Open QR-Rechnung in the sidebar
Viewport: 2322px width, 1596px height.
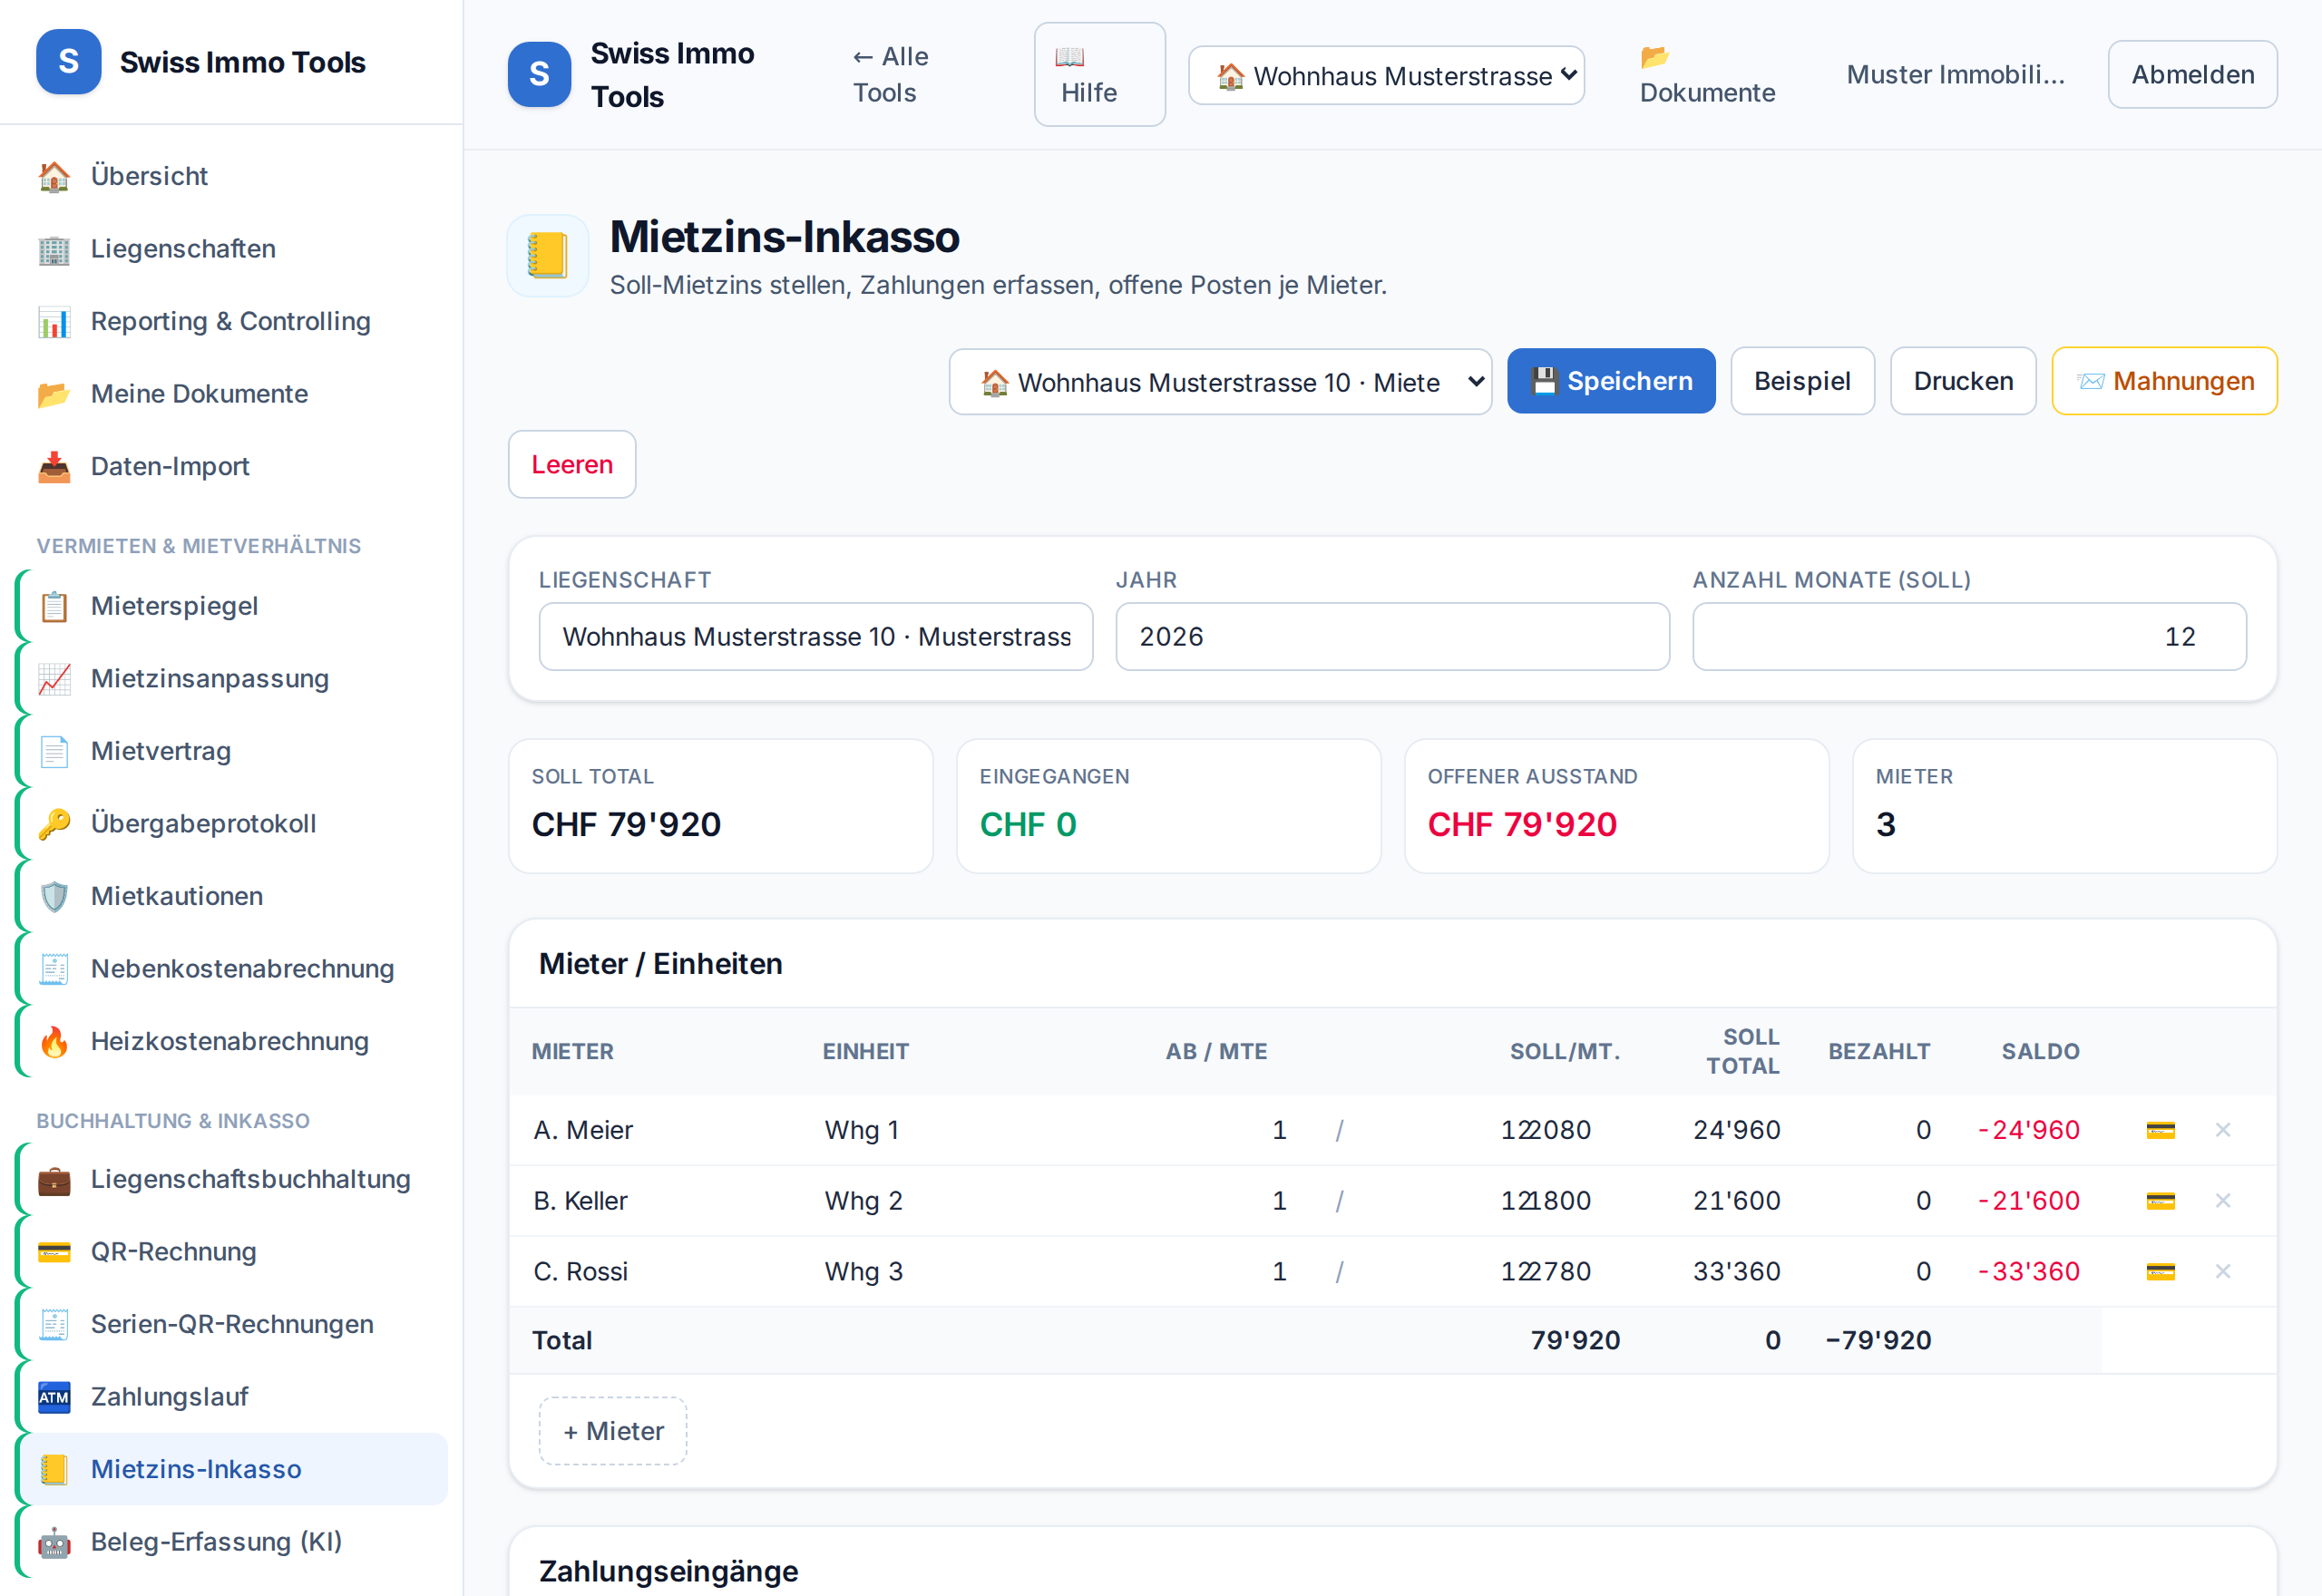(231, 1252)
